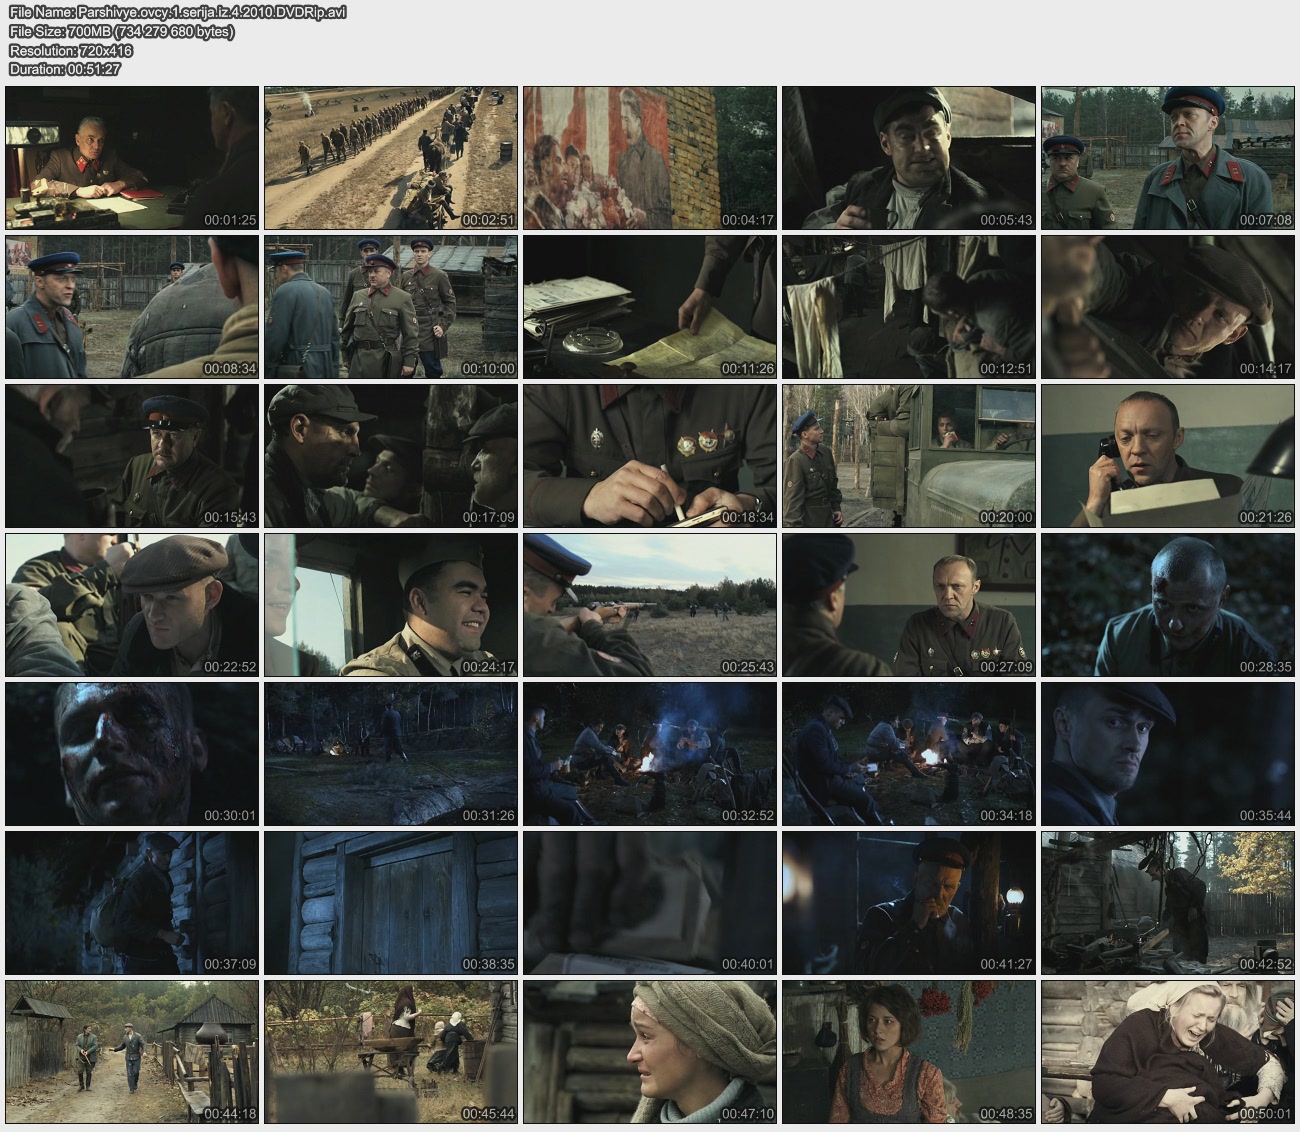Open the village road thumbnail at 00:44:18

tap(132, 1052)
